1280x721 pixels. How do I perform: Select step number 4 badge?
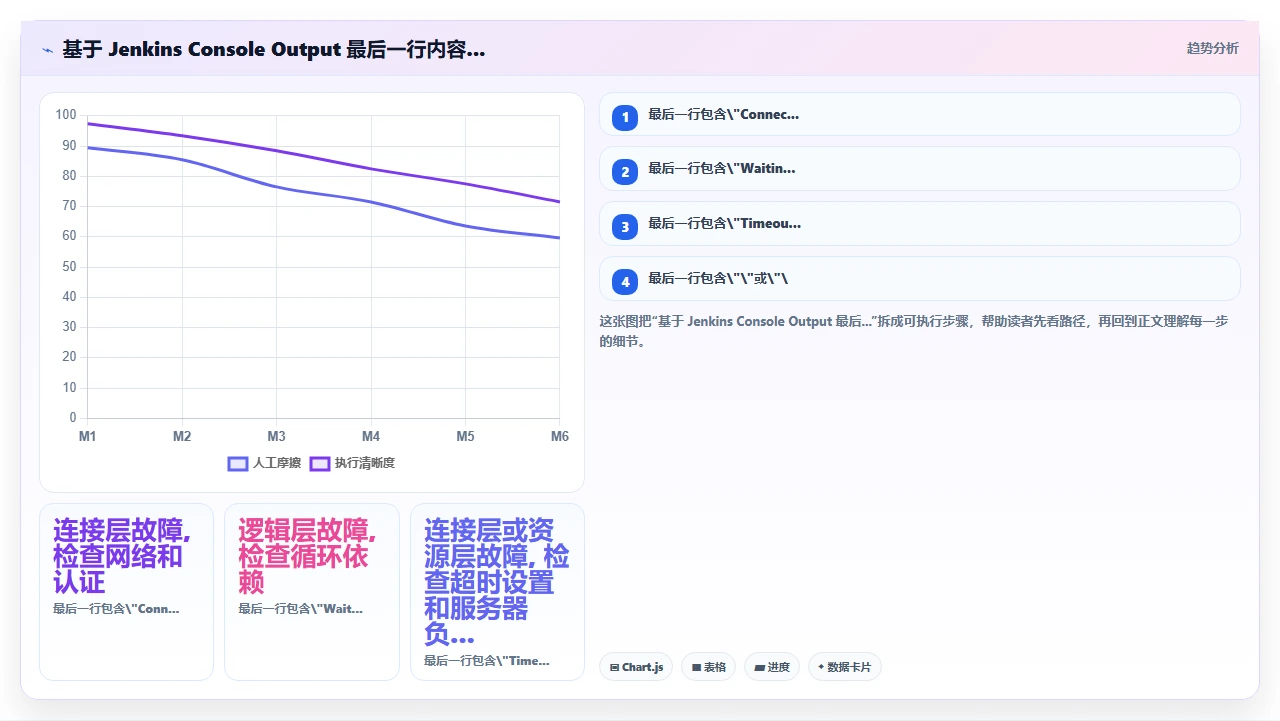tap(625, 282)
